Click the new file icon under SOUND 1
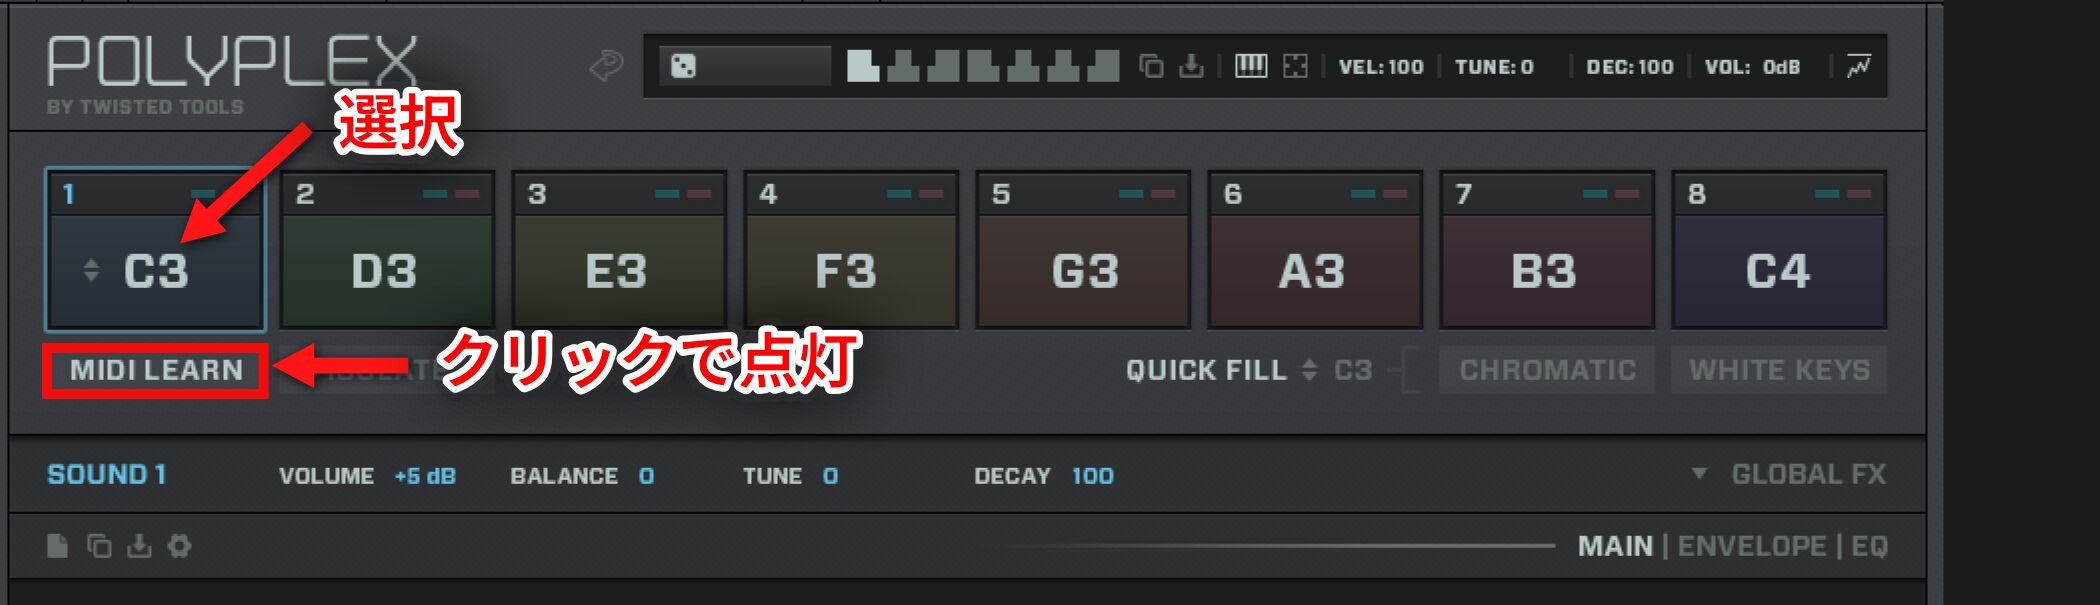 coord(58,546)
